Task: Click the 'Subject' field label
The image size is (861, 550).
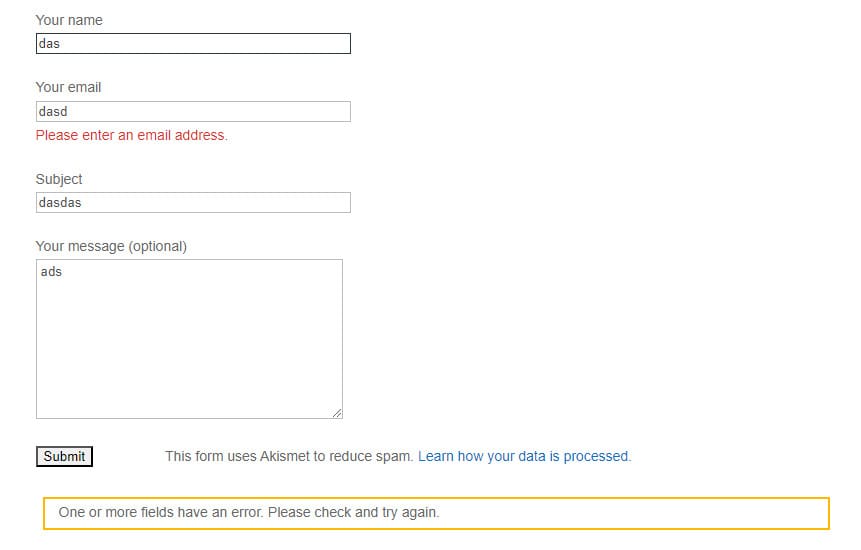Action: pos(59,179)
